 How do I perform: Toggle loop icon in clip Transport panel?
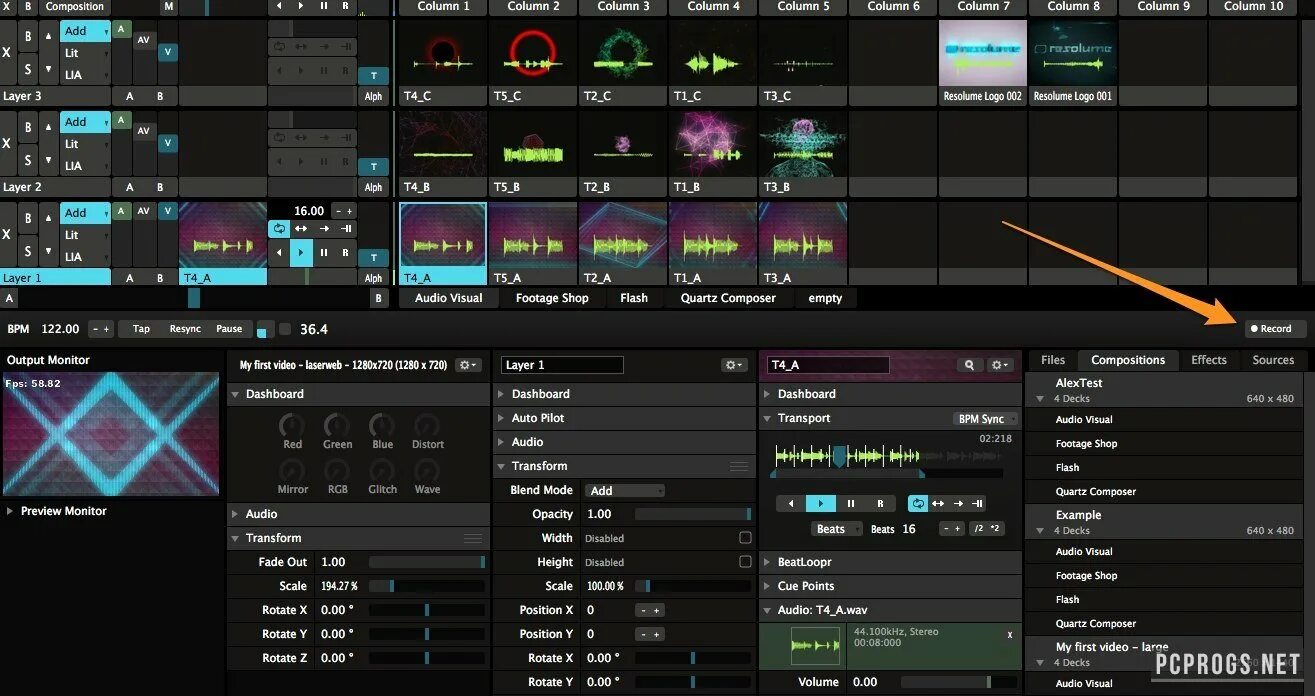click(x=917, y=503)
